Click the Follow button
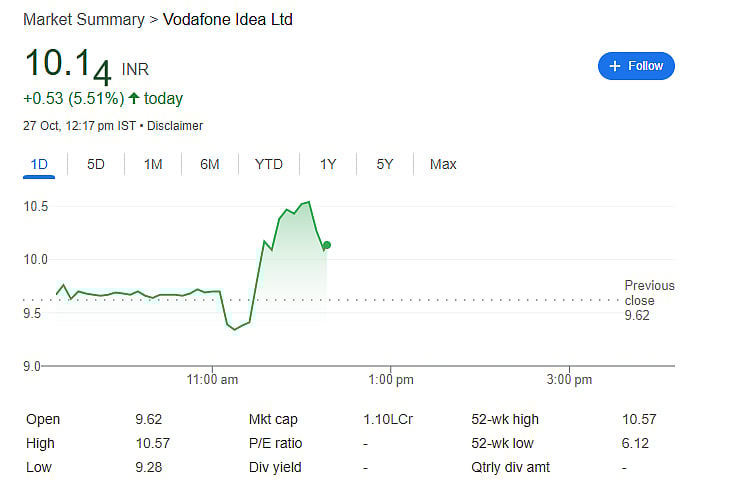The height and width of the screenshot is (495, 729). tap(636, 66)
